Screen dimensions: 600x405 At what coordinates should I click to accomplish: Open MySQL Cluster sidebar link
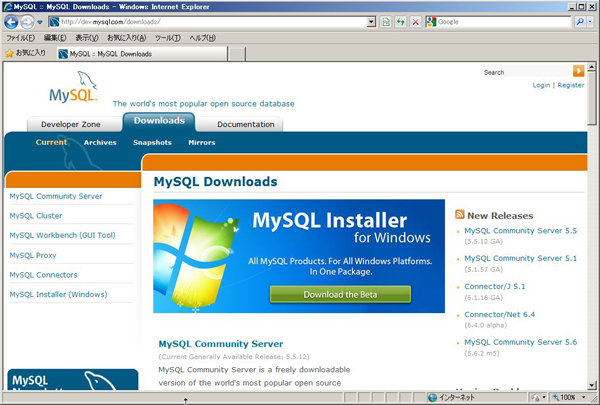36,216
